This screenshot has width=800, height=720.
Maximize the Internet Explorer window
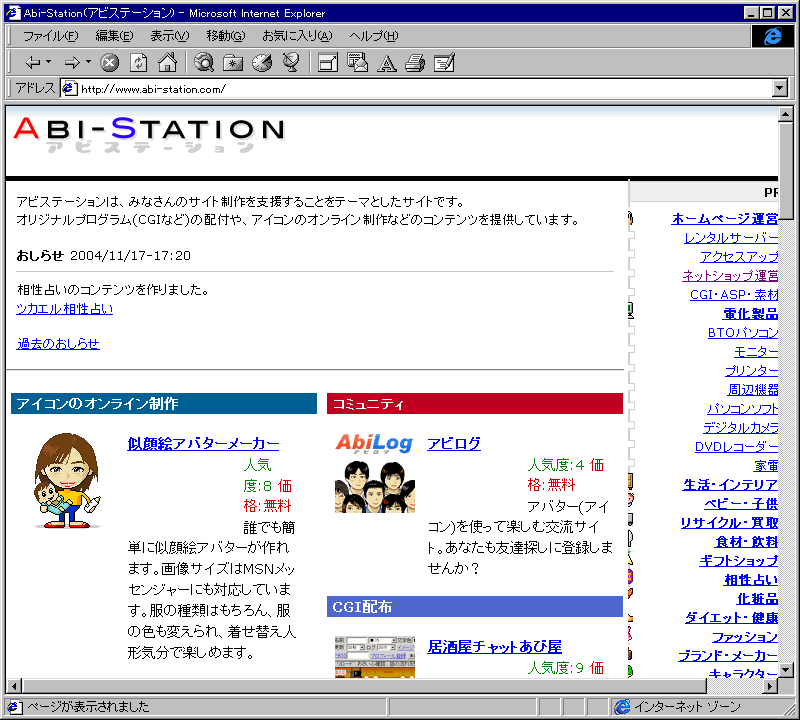[767, 13]
